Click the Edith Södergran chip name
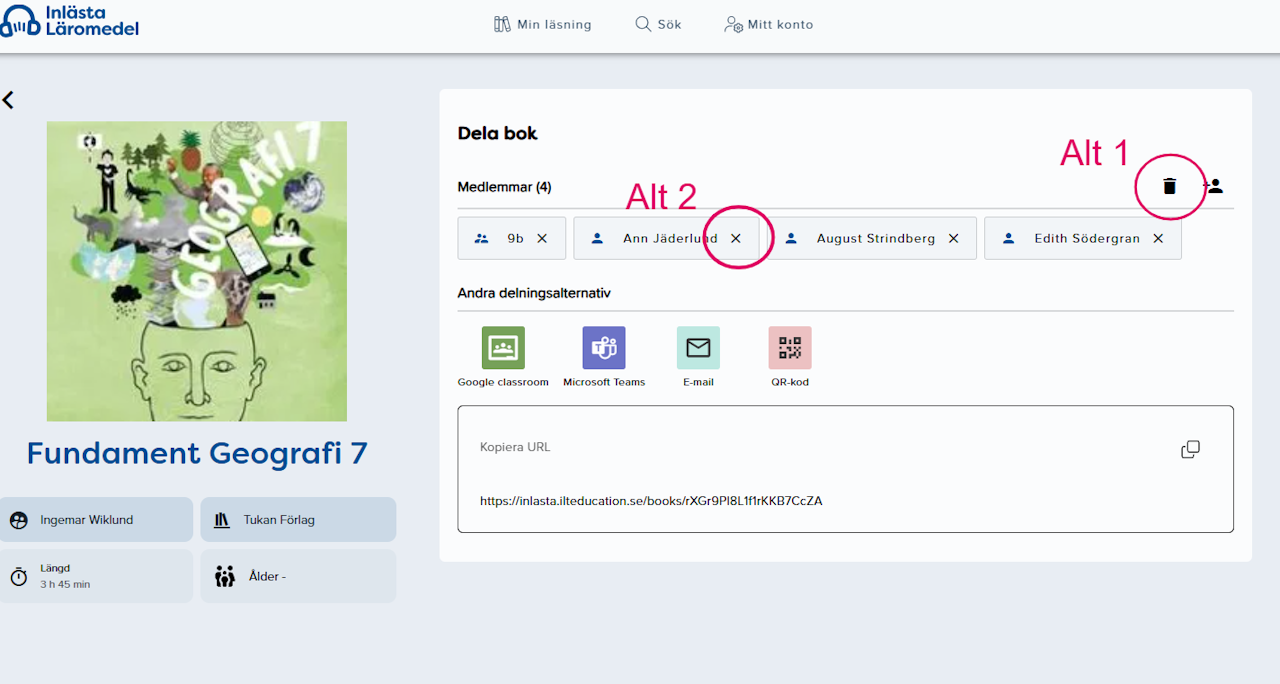 1087,238
